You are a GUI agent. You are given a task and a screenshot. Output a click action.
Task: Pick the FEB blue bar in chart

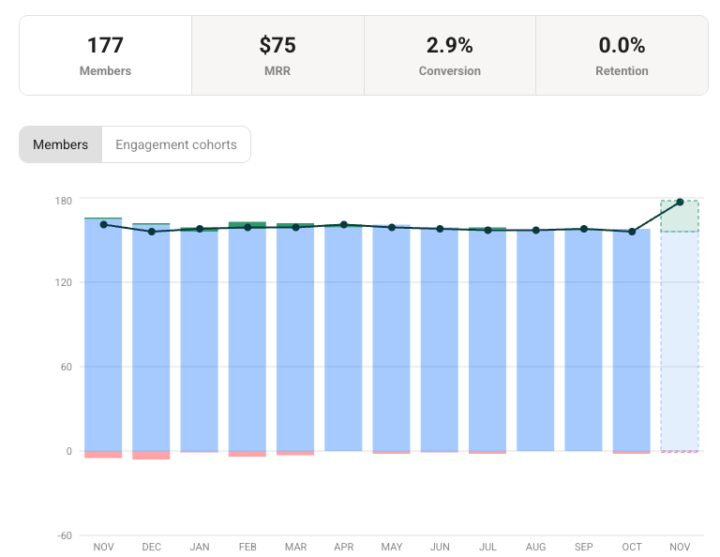[247, 340]
